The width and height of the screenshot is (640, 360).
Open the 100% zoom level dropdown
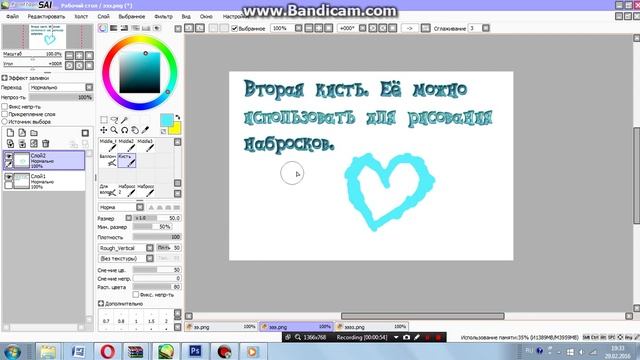tap(298, 28)
